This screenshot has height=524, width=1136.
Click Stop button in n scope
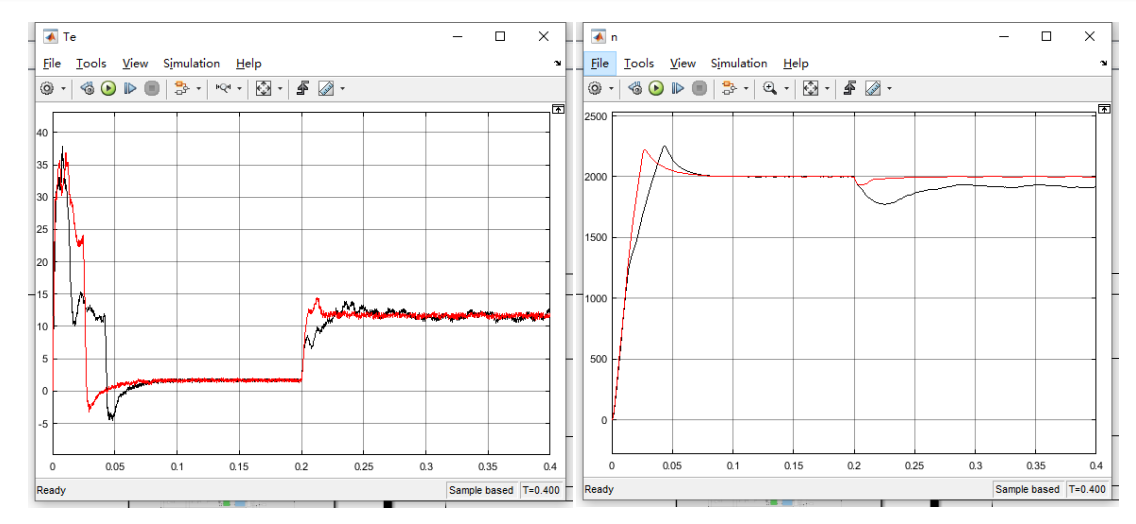(699, 88)
